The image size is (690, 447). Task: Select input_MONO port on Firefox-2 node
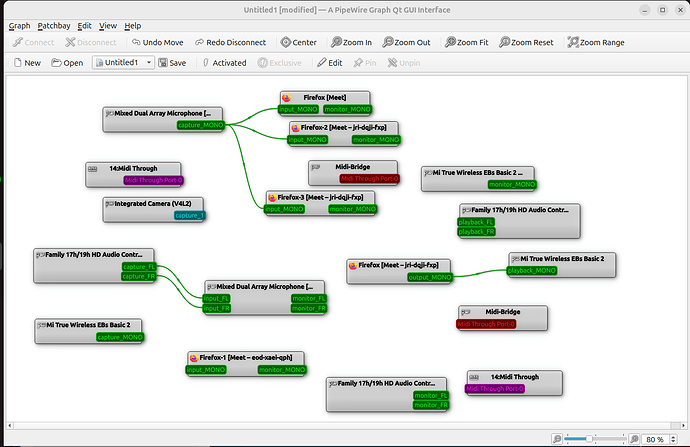click(308, 139)
